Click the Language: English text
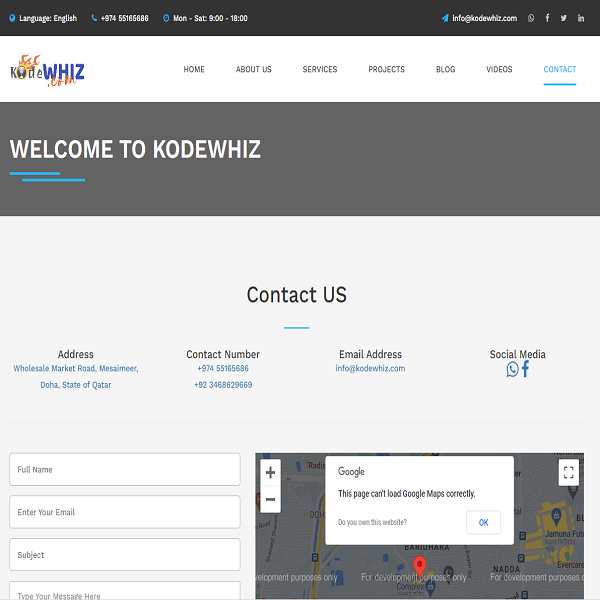The image size is (600, 600). pos(48,18)
